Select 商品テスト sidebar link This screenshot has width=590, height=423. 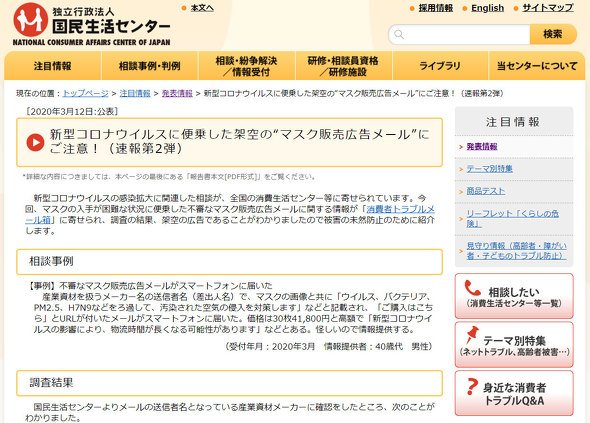[x=485, y=191]
